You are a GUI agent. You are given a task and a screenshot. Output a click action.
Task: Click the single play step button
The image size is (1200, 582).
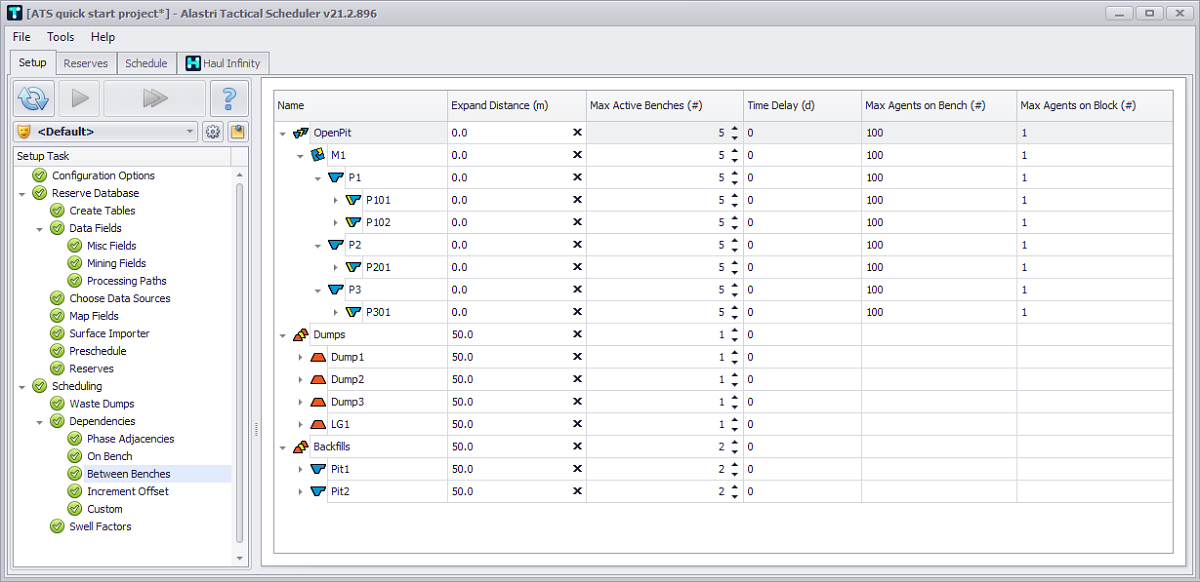click(79, 98)
